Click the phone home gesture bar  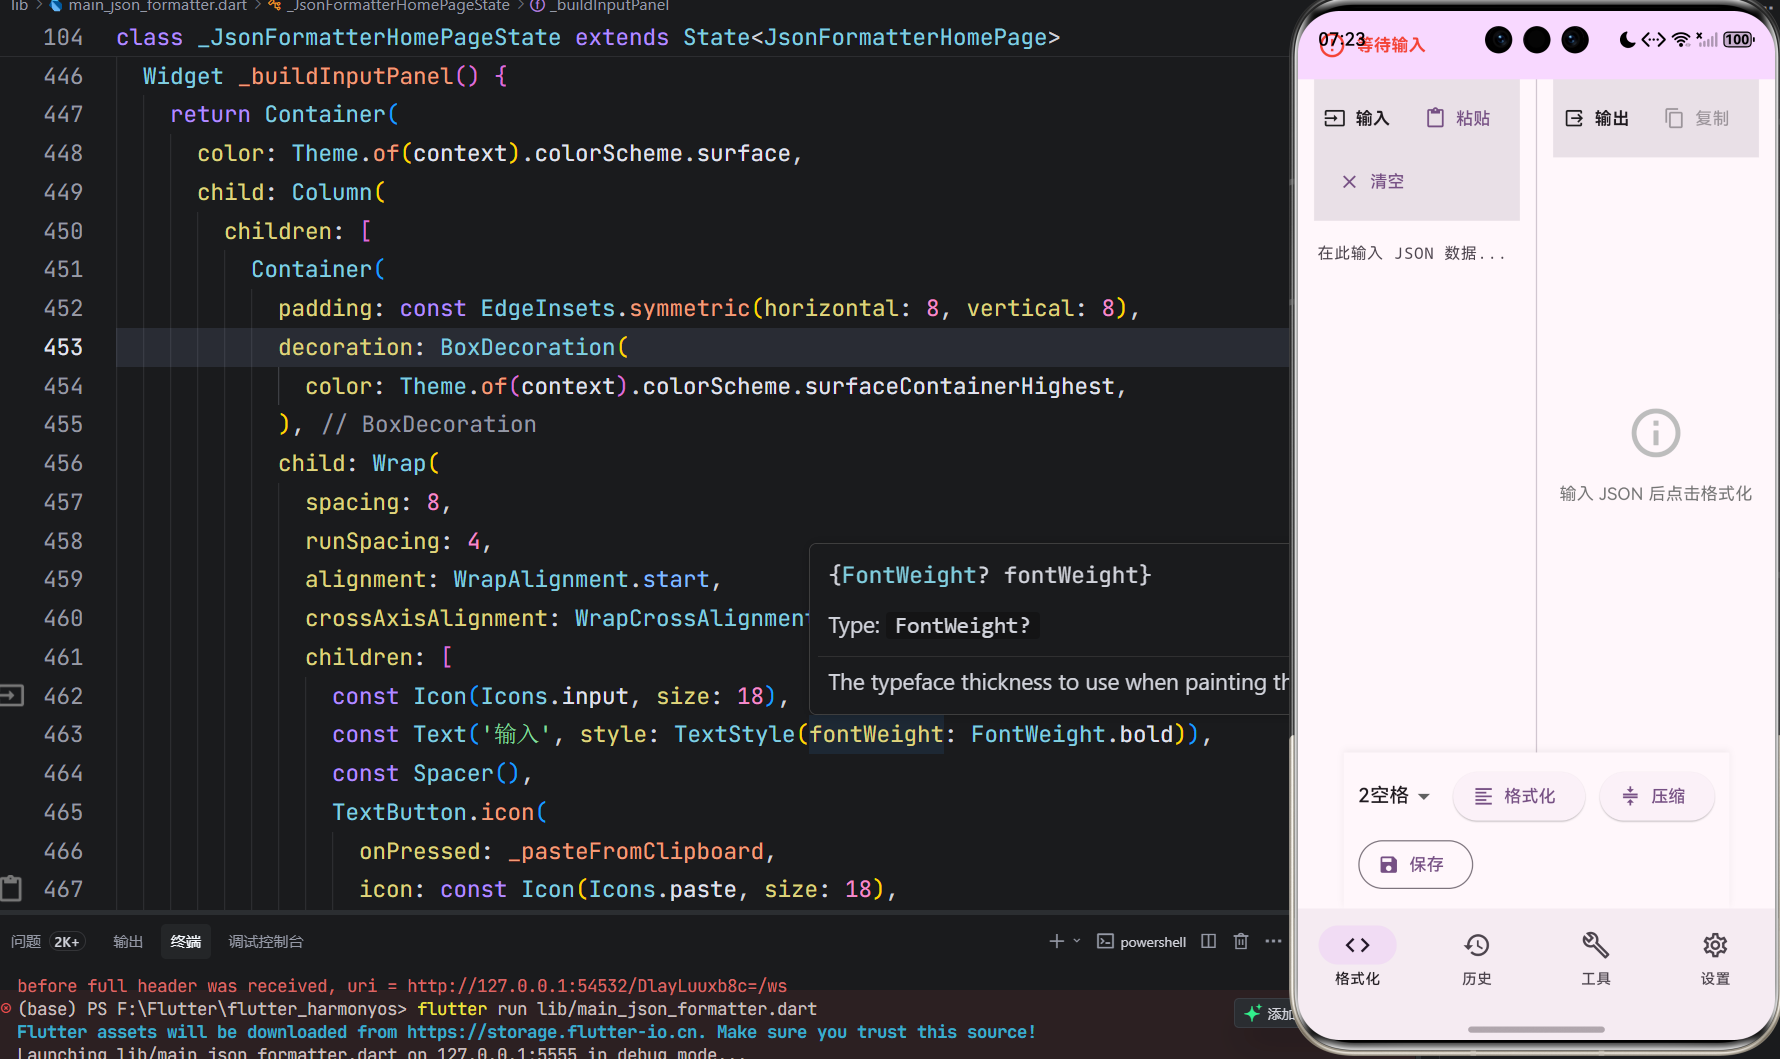click(x=1536, y=1029)
